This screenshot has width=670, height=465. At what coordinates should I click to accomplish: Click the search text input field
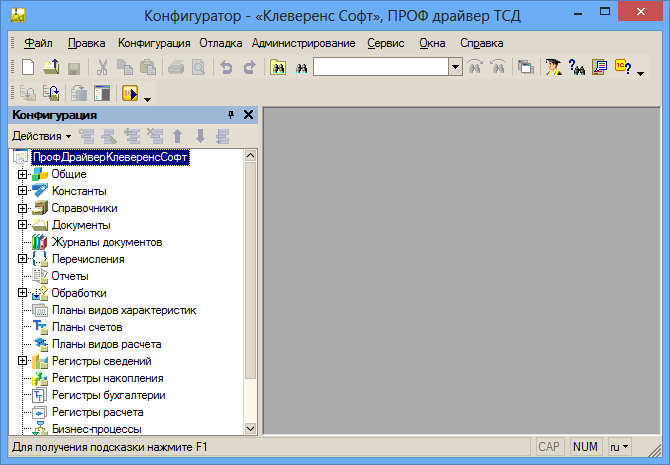[x=381, y=67]
